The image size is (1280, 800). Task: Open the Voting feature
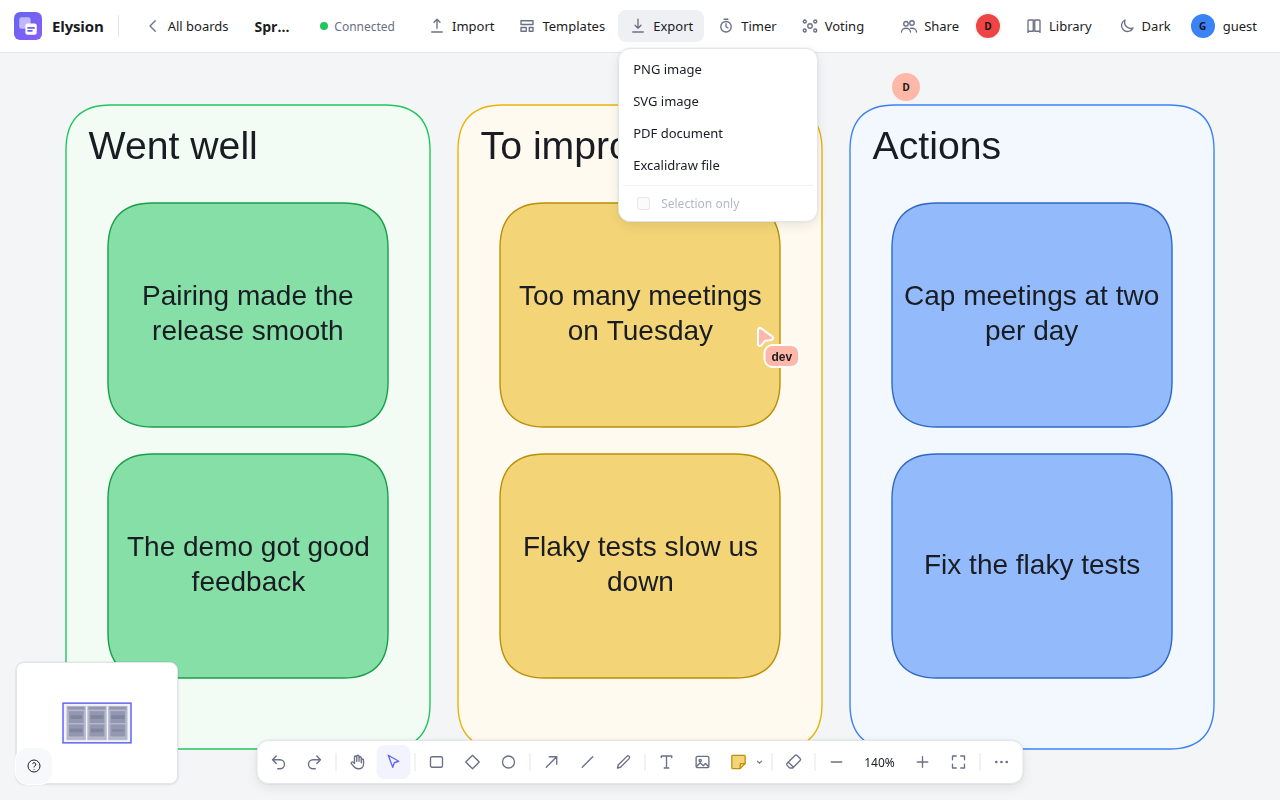[x=833, y=26]
